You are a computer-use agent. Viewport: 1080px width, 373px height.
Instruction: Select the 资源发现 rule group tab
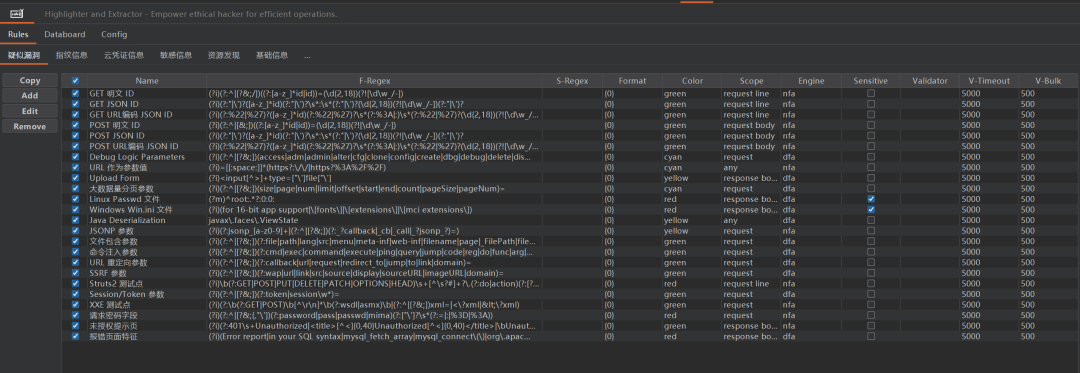coord(224,56)
